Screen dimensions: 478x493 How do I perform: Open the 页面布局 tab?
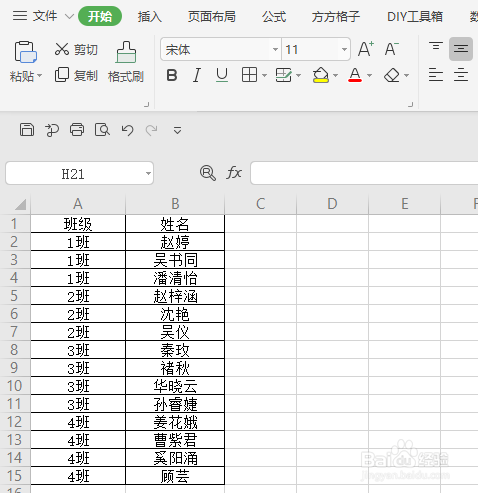(x=211, y=16)
